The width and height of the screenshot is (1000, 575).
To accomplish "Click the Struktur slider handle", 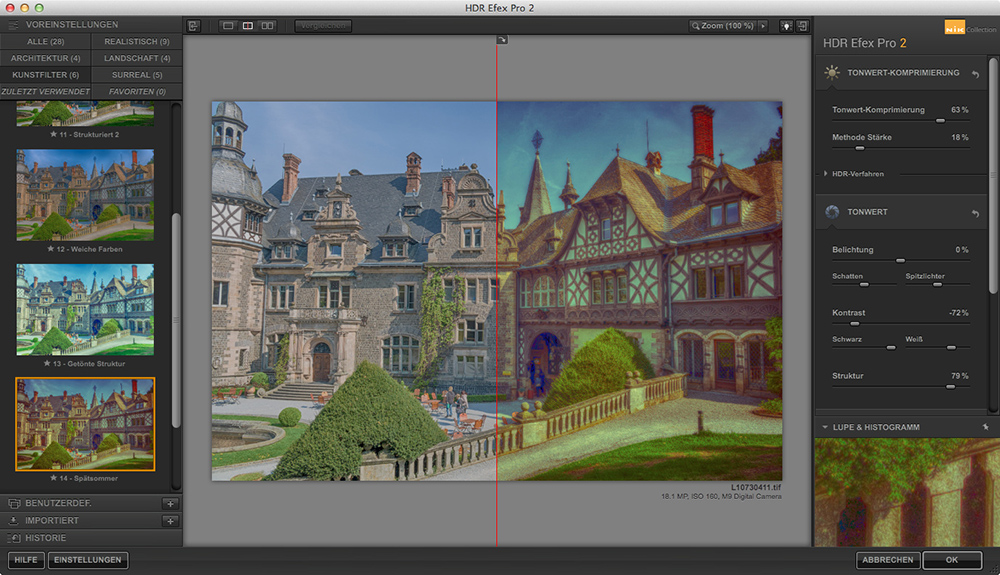I will coord(950,386).
